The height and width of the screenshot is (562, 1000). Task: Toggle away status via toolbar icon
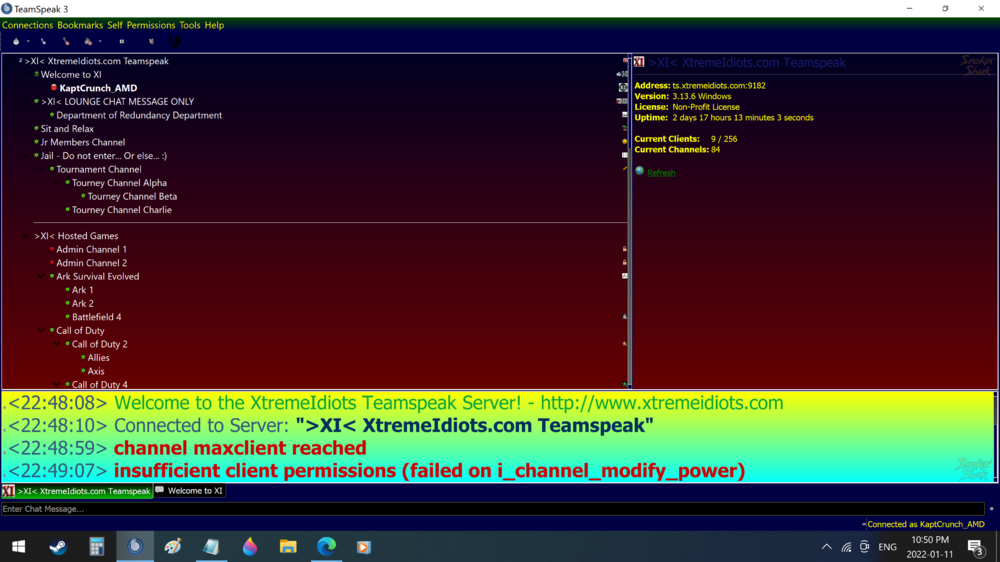coord(88,42)
